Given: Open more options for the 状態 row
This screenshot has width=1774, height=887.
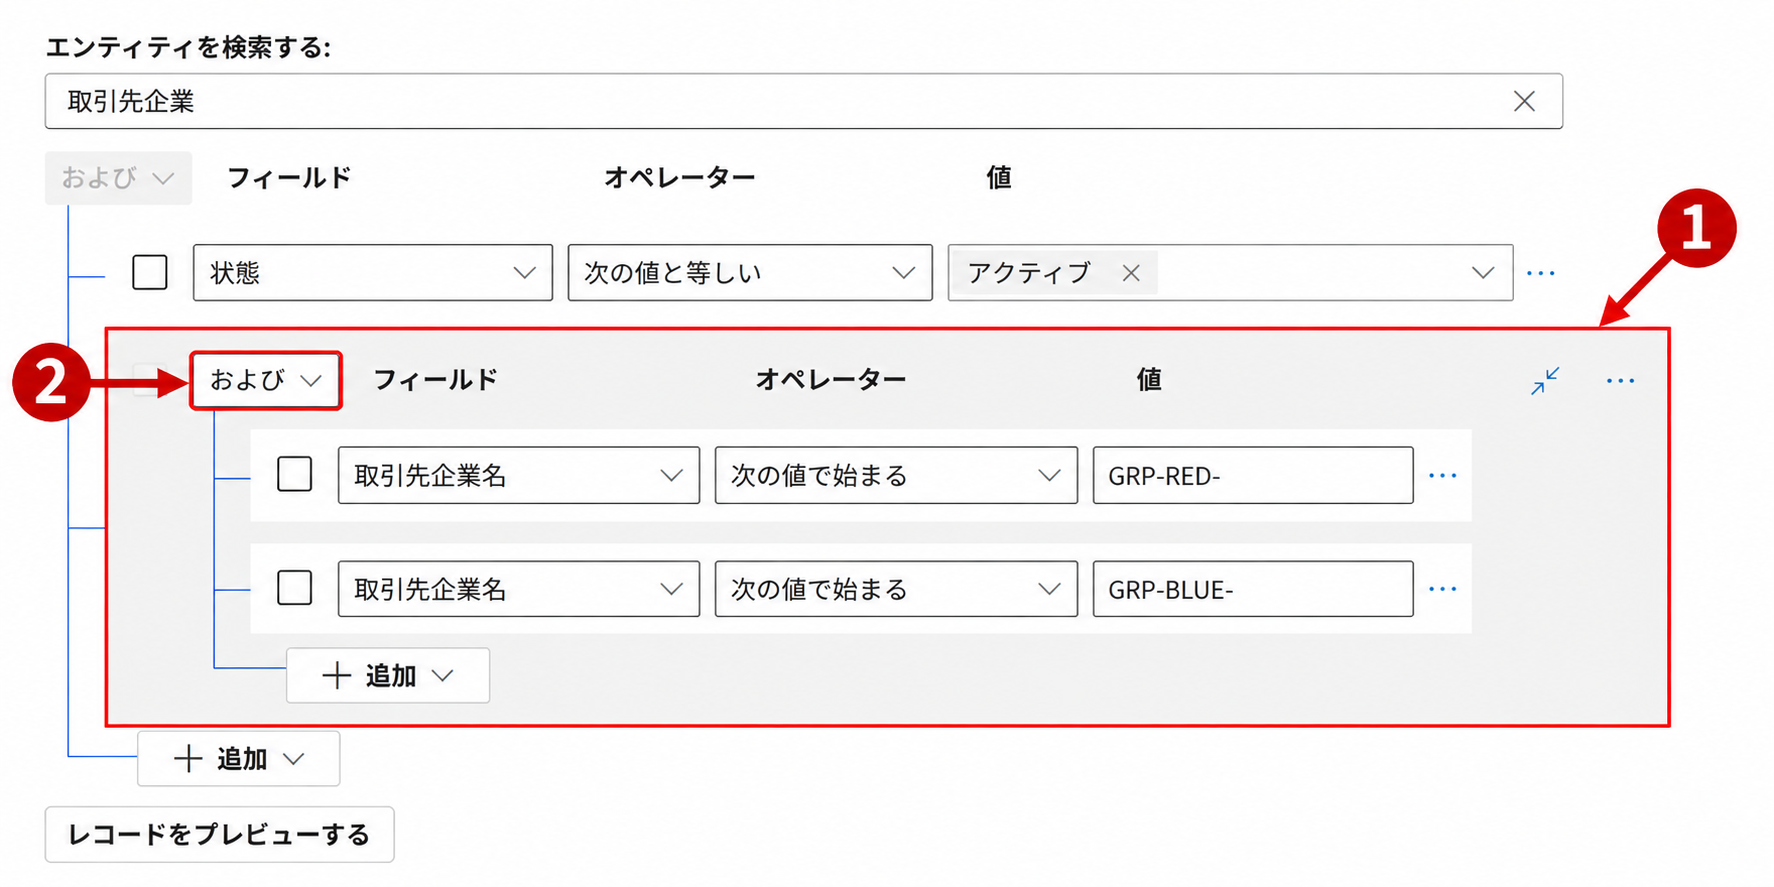Looking at the screenshot, I should 1541,273.
